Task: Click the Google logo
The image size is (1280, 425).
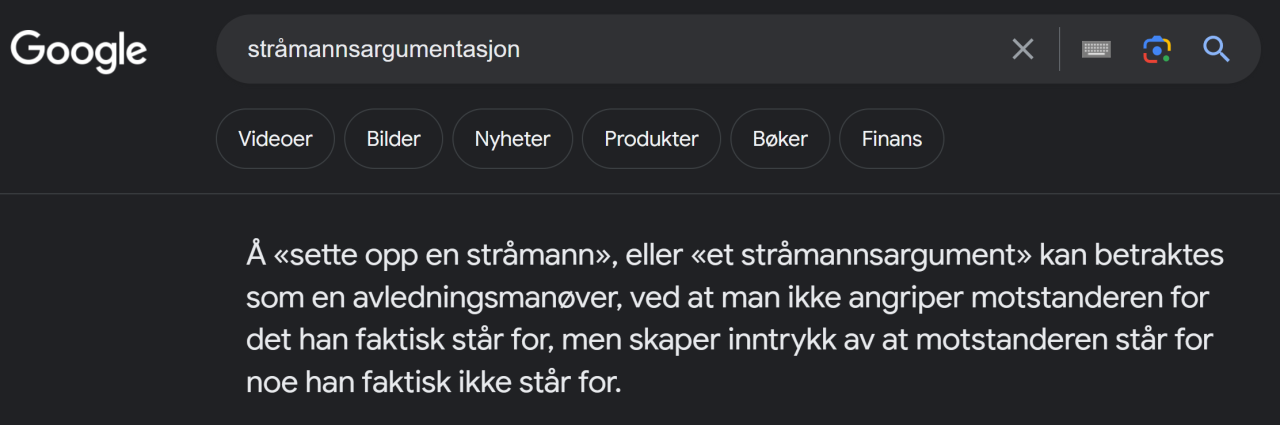Action: coord(79,51)
